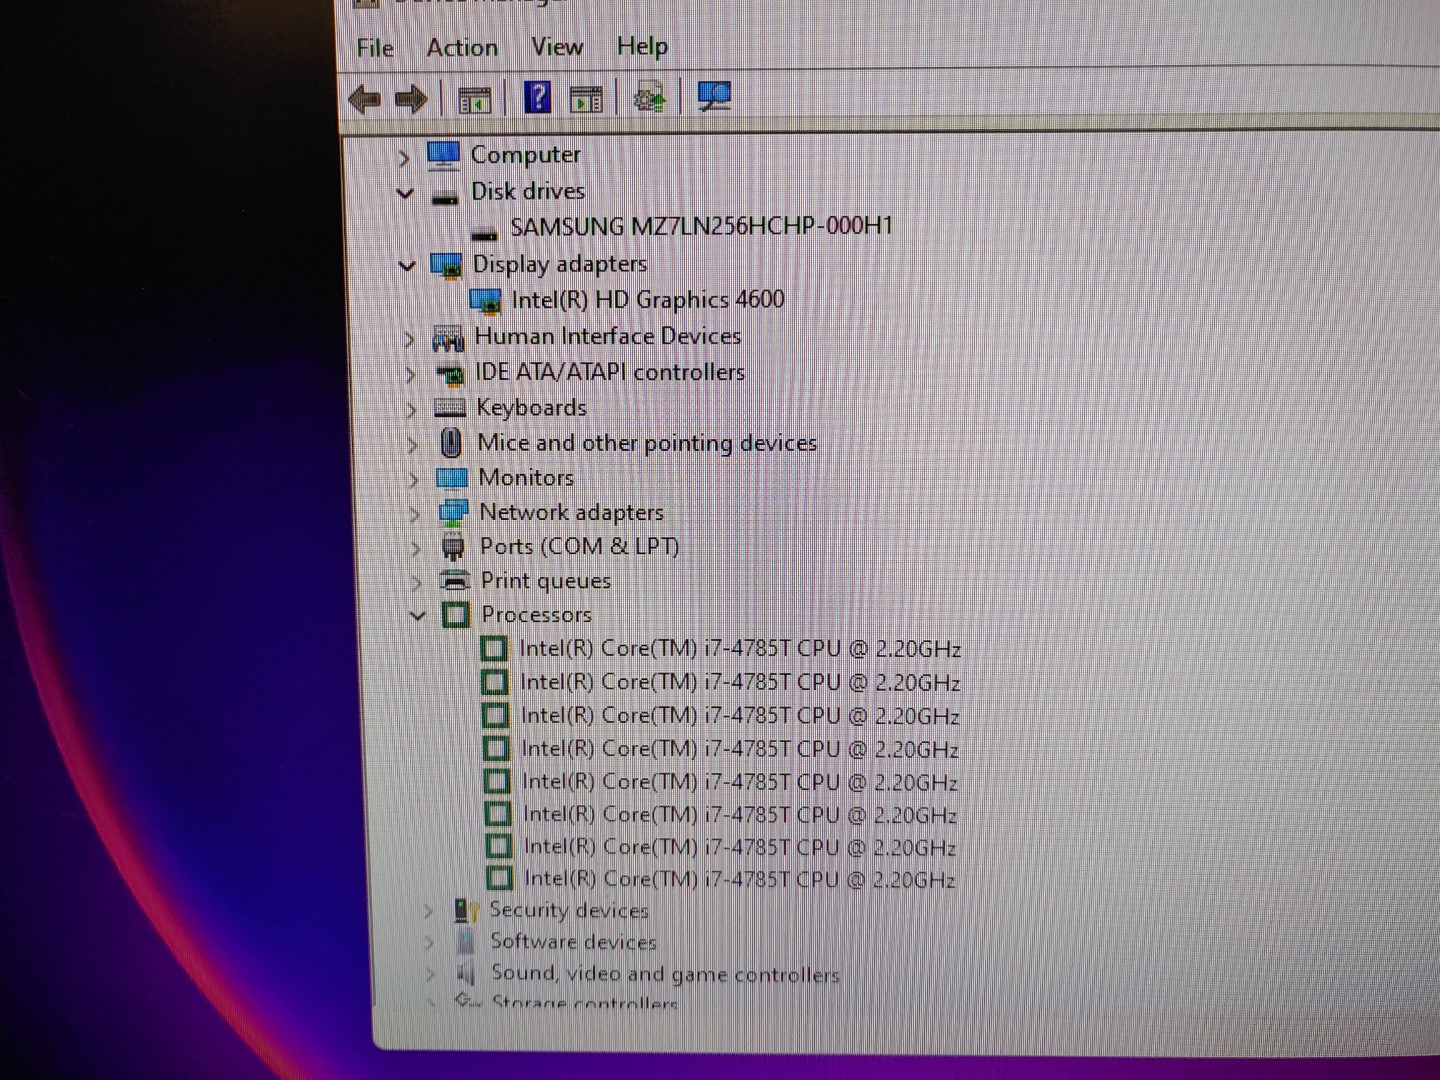Click Mice and other pointing devices label
1440x1080 pixels.
click(x=647, y=443)
